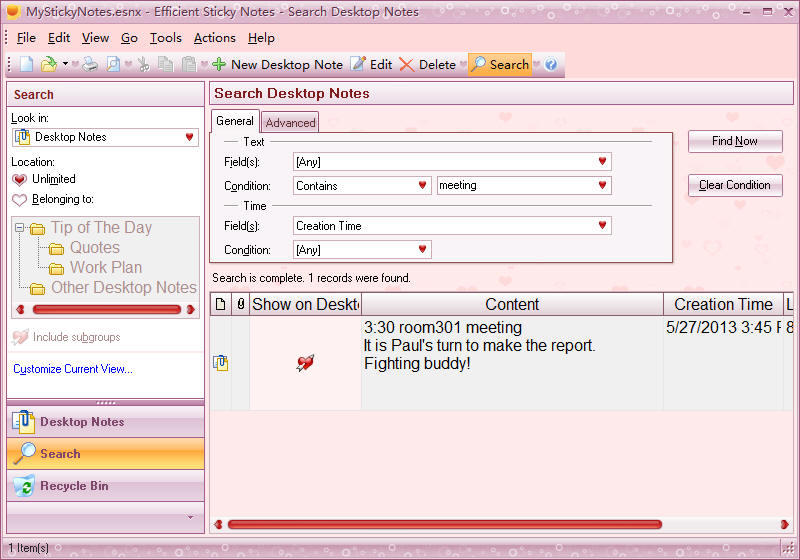Viewport: 800px width, 560px height.
Task: Click the Help question mark icon
Action: click(x=551, y=65)
